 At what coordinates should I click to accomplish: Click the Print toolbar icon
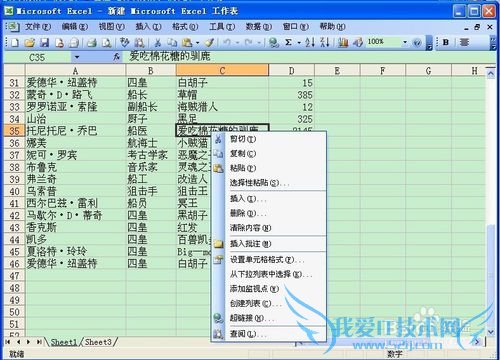click(x=92, y=42)
